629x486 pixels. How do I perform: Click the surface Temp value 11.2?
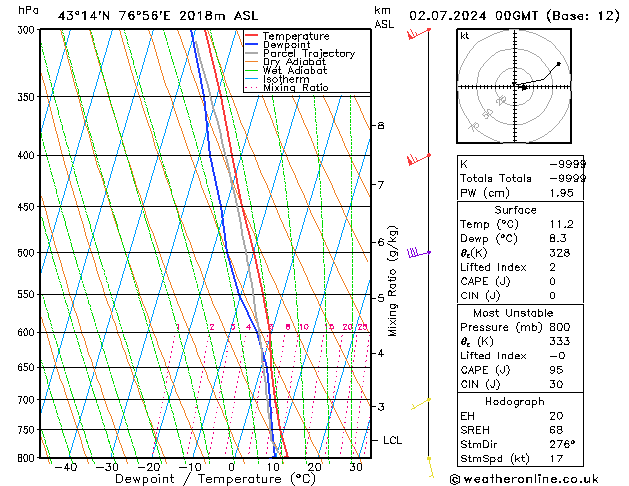coord(561,224)
